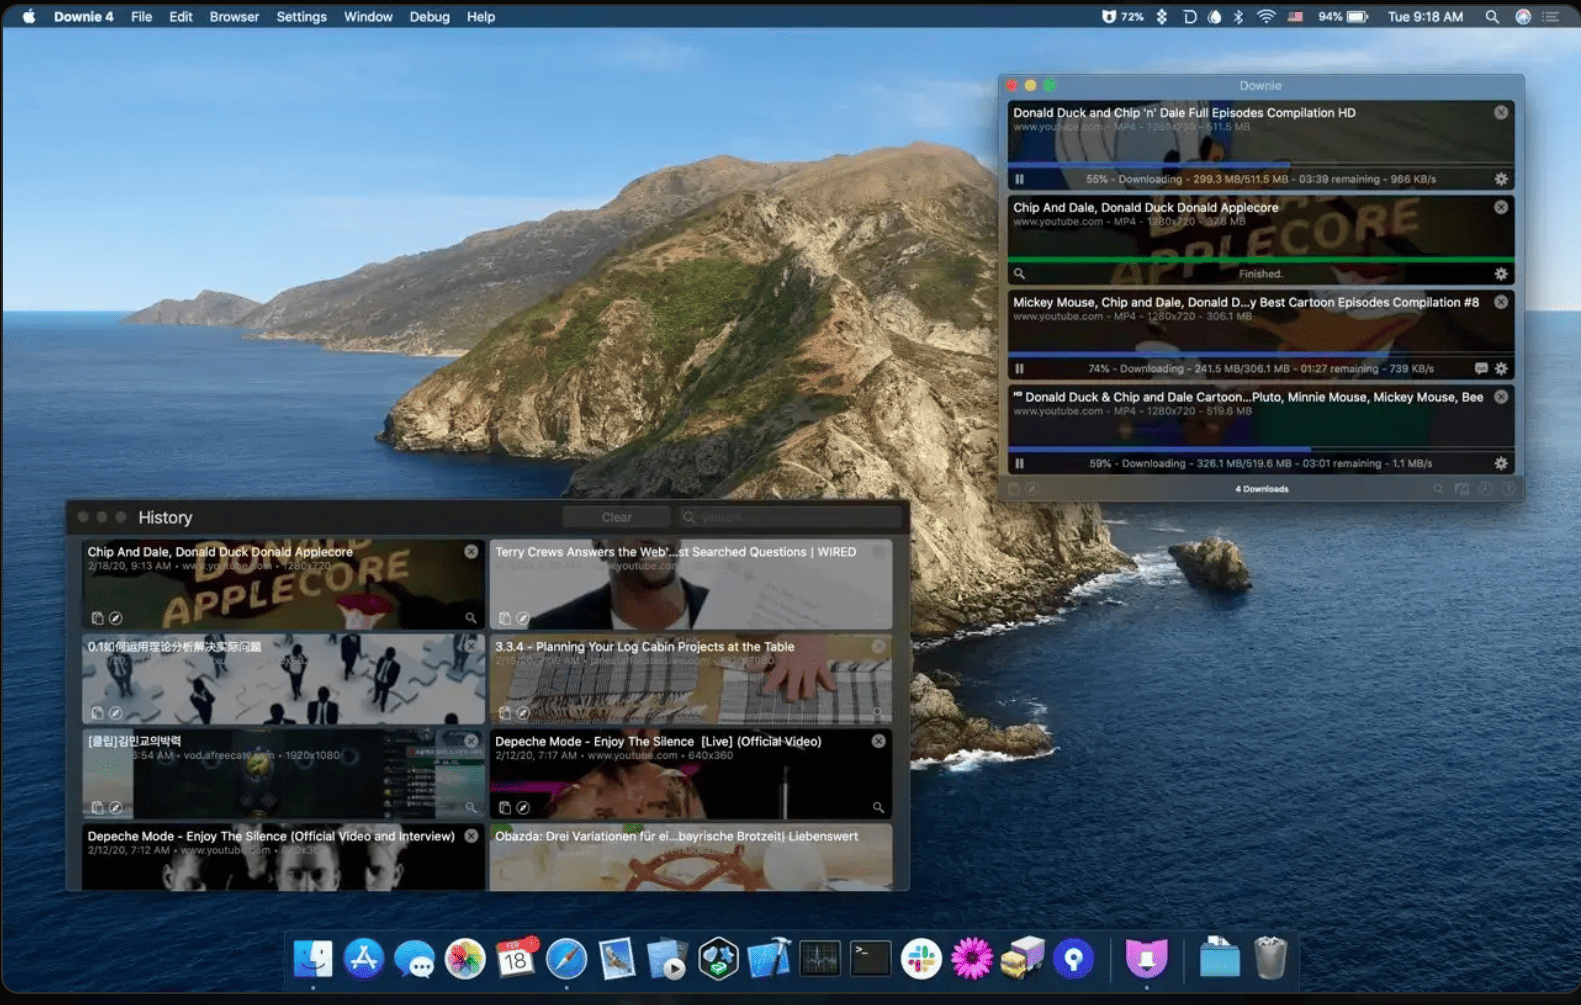The width and height of the screenshot is (1581, 1005).
Task: Click copy icon on Log Cabin Projects entry
Action: (x=505, y=713)
